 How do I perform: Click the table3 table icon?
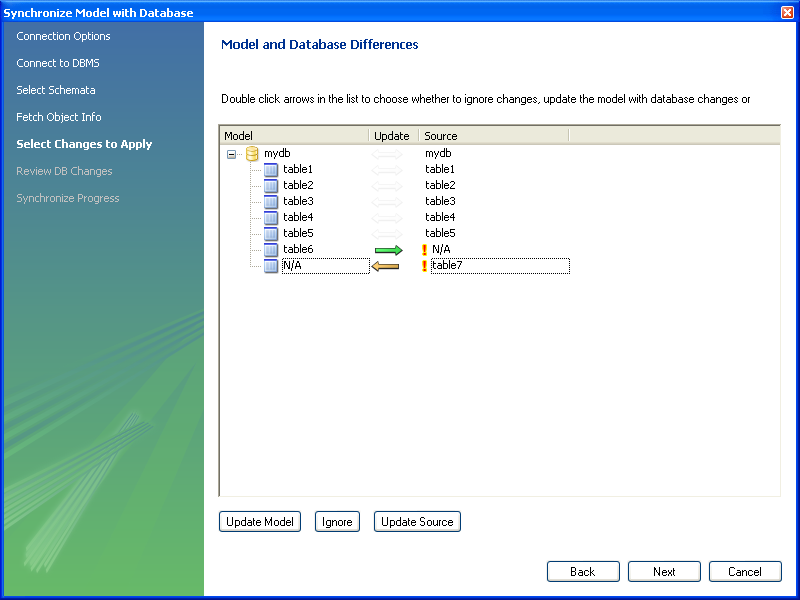point(271,201)
